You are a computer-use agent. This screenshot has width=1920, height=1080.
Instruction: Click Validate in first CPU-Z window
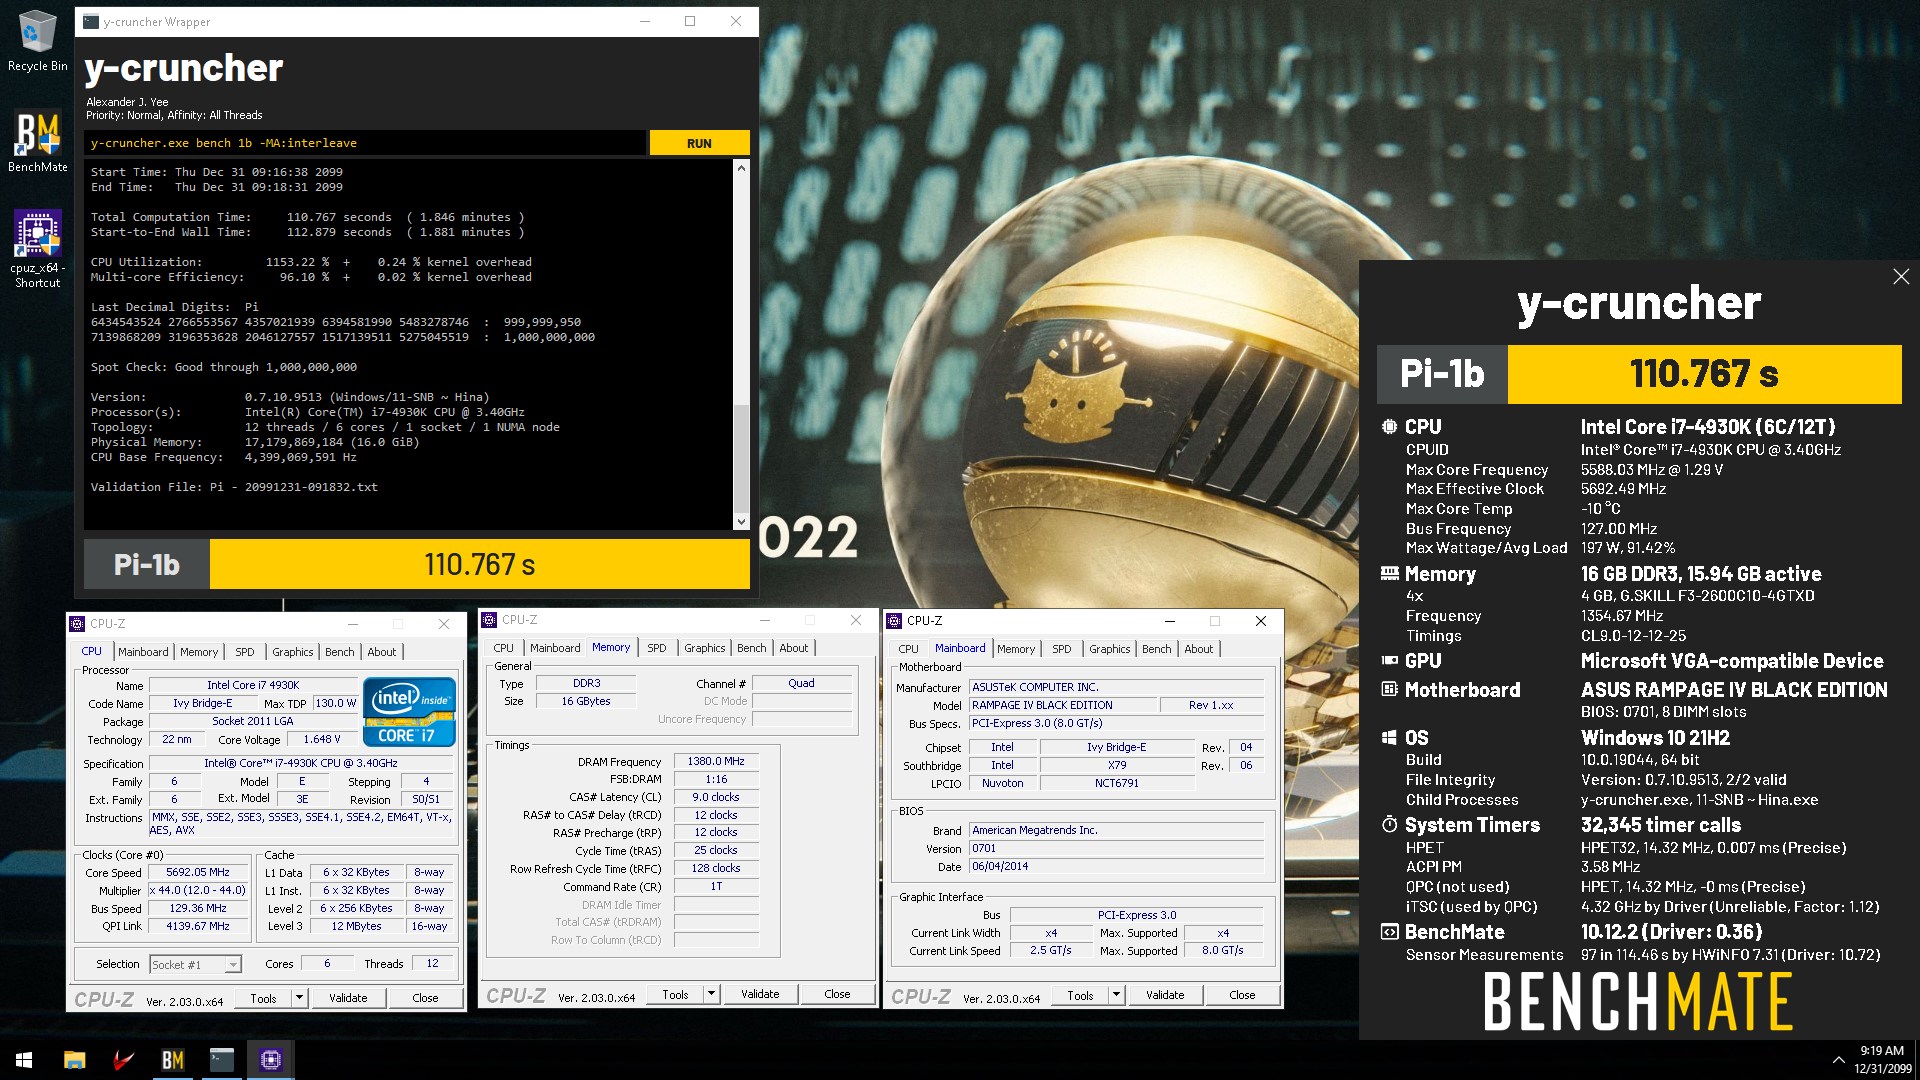(348, 998)
